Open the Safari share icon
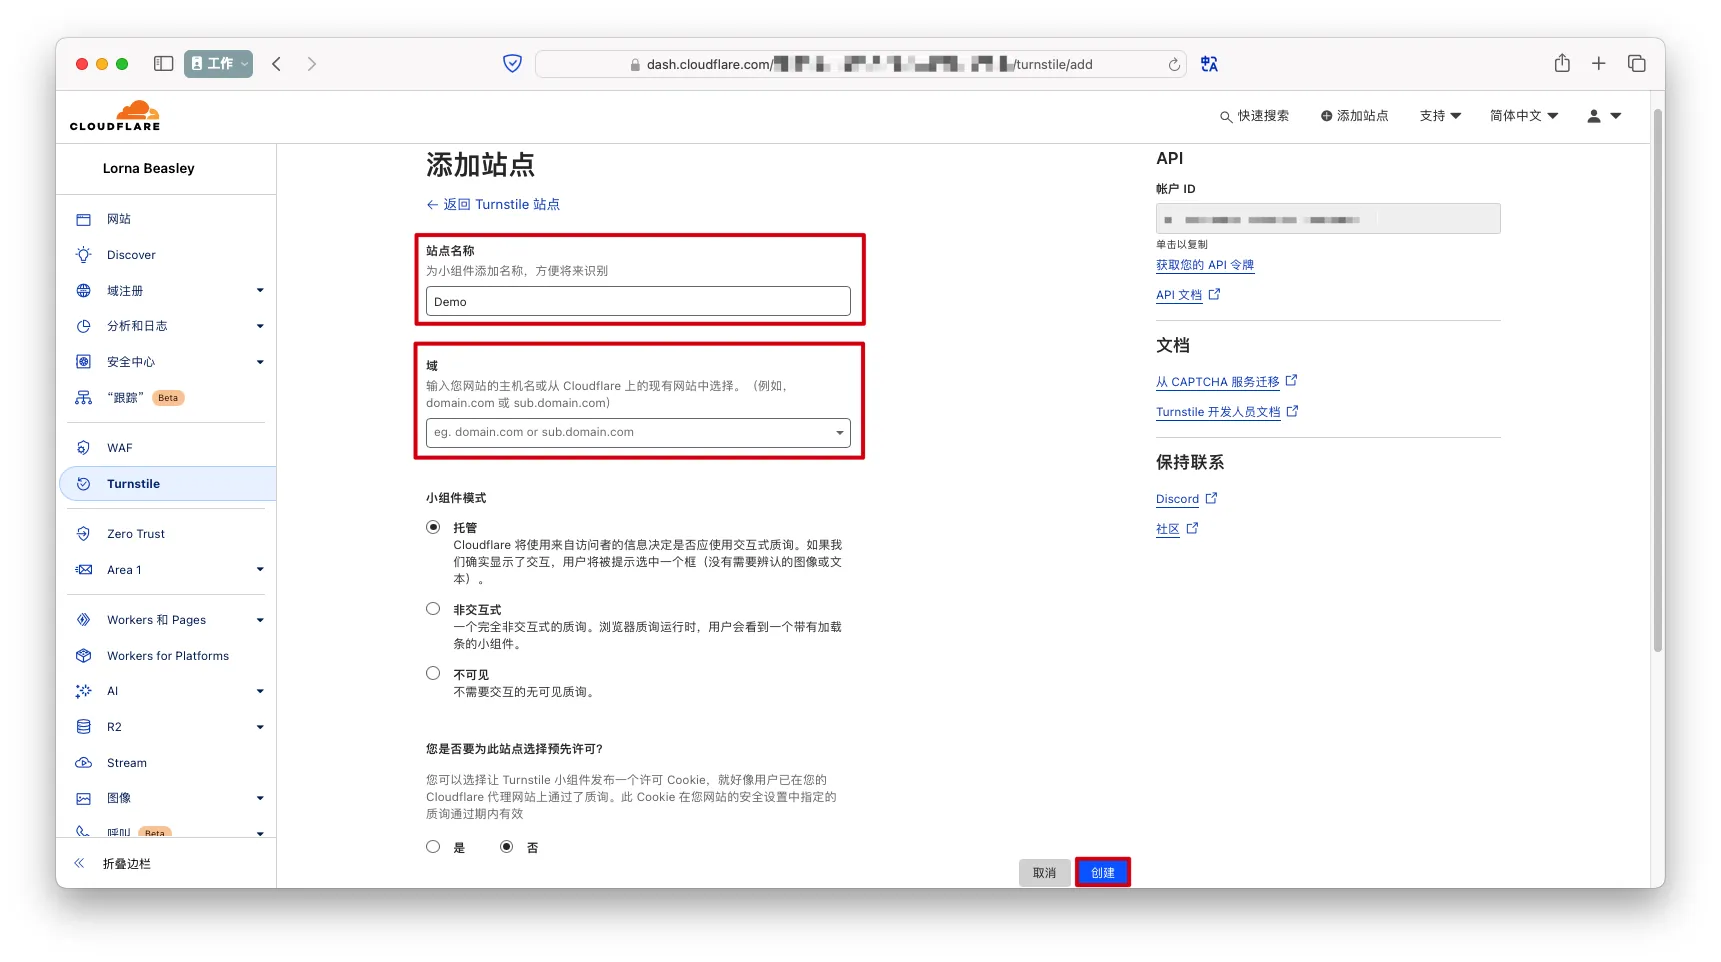This screenshot has height=962, width=1721. tap(1562, 63)
